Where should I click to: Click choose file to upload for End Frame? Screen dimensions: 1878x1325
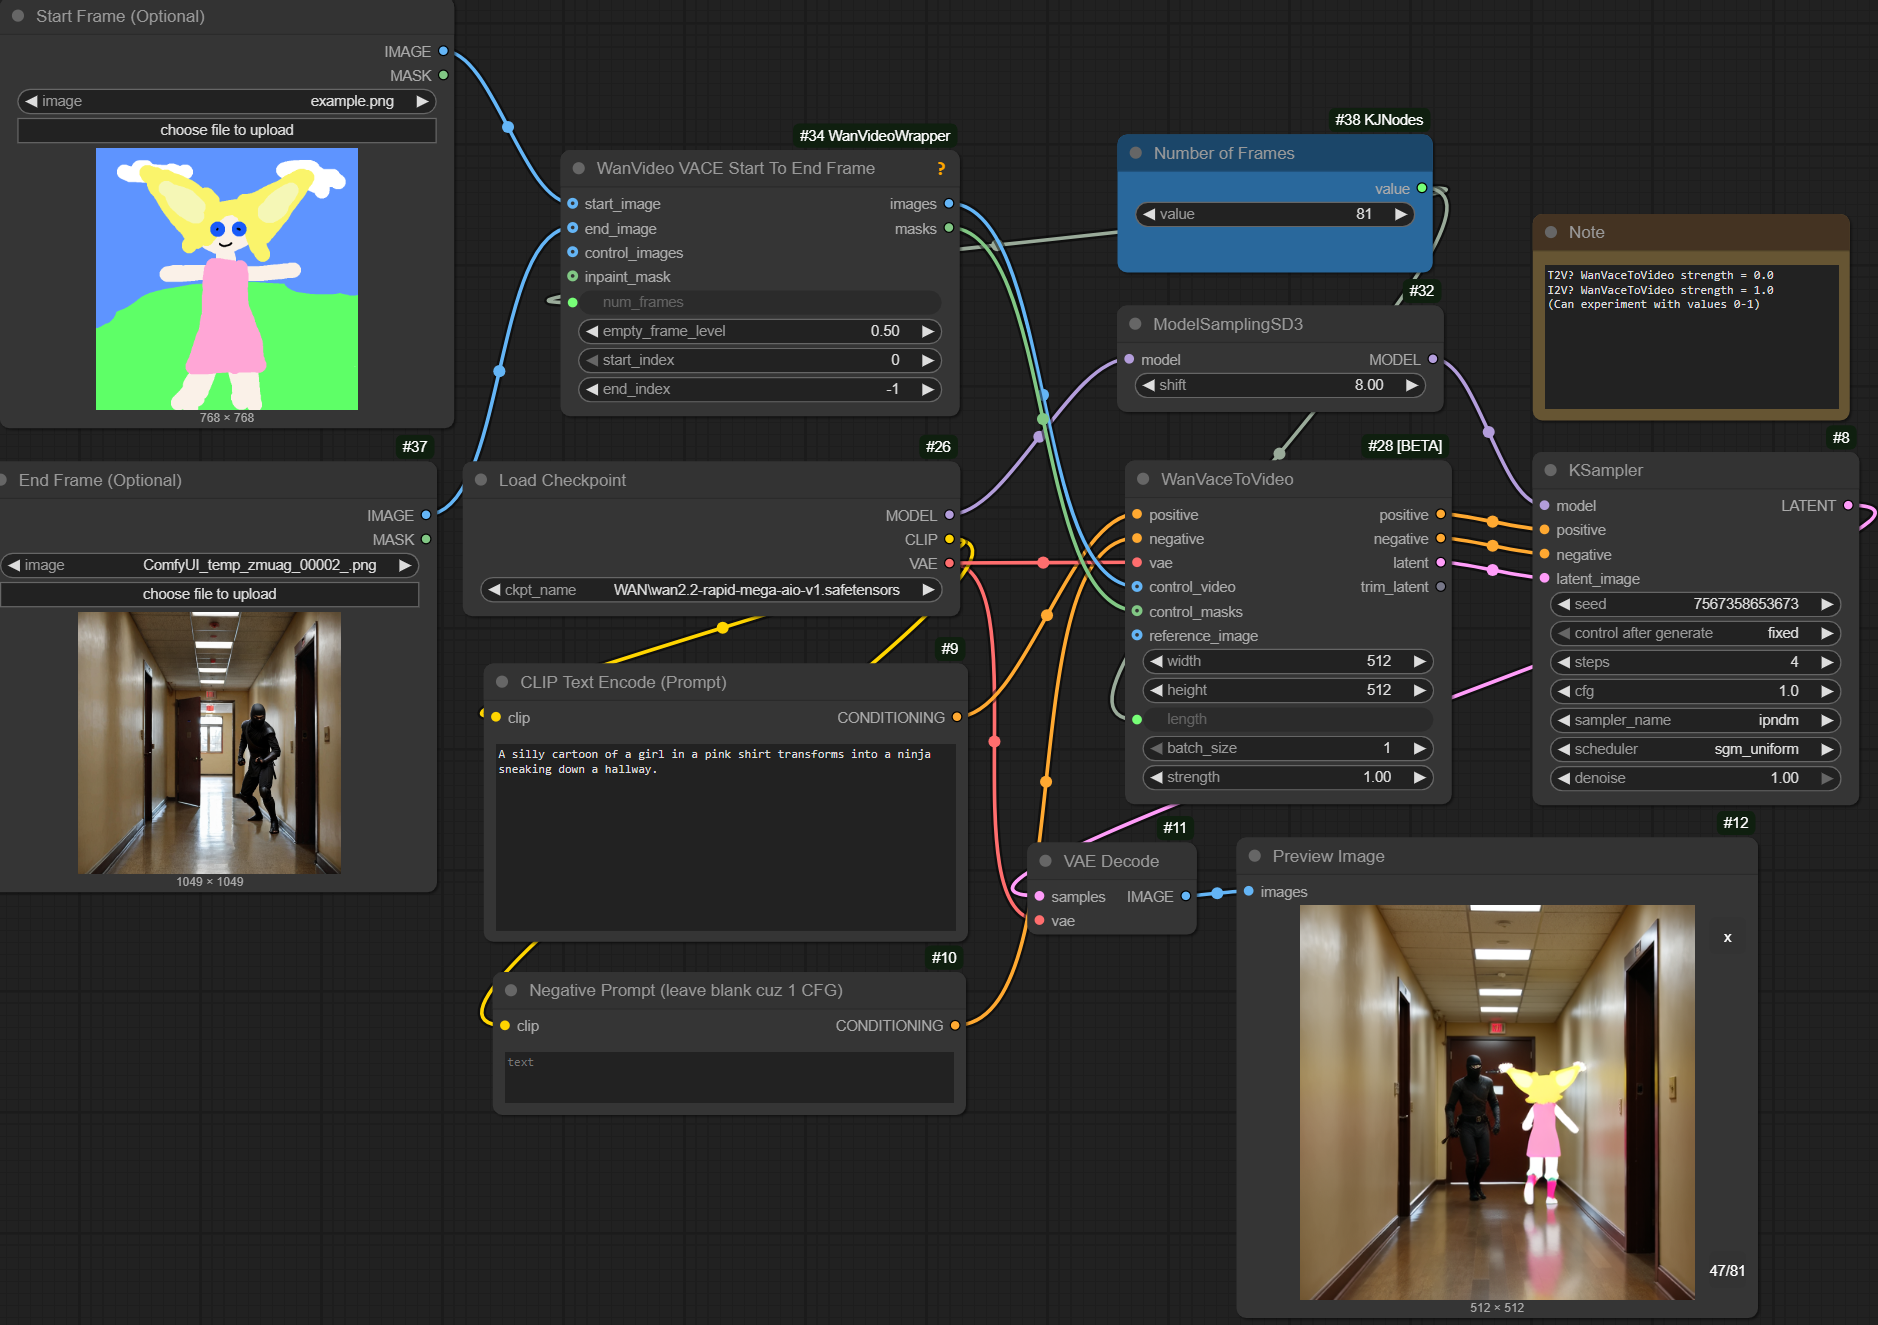coord(209,594)
